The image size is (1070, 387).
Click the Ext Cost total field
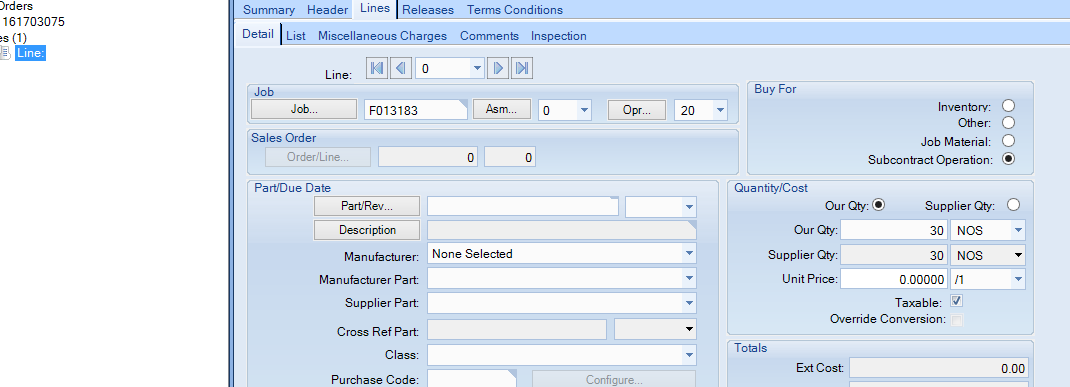click(938, 368)
